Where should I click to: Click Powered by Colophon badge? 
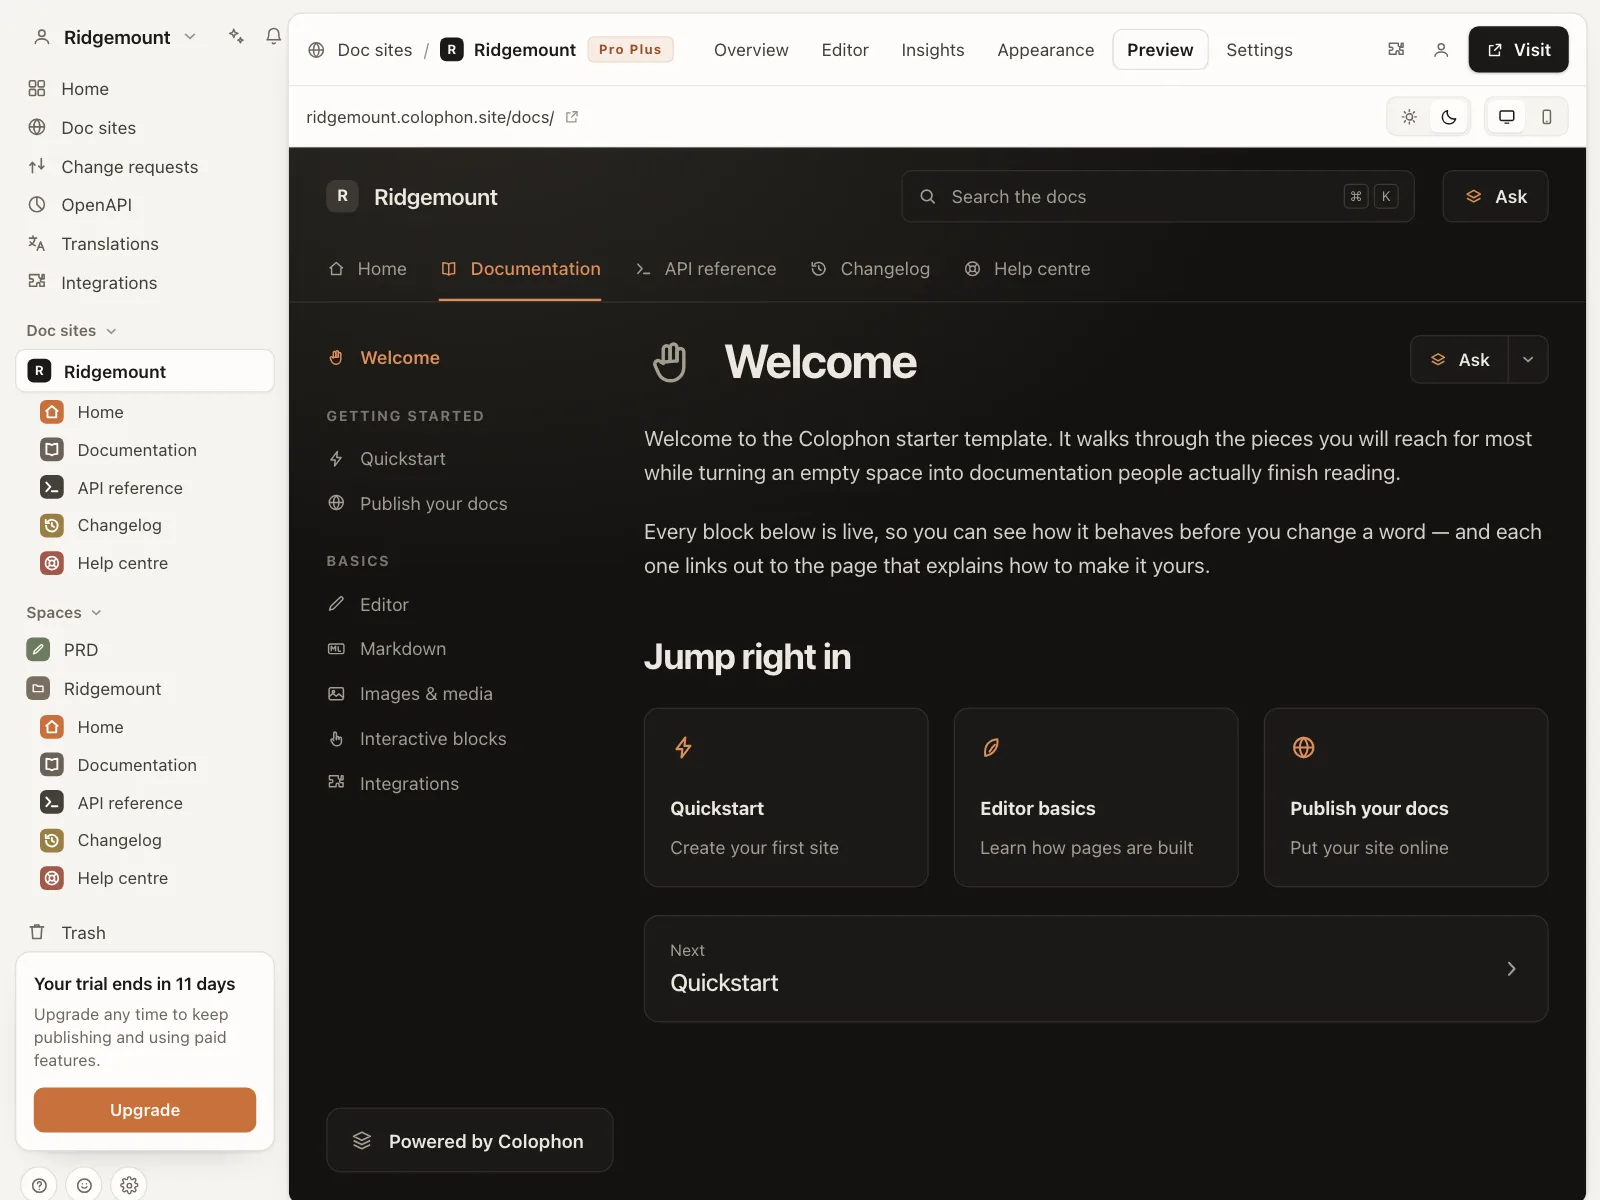469,1140
